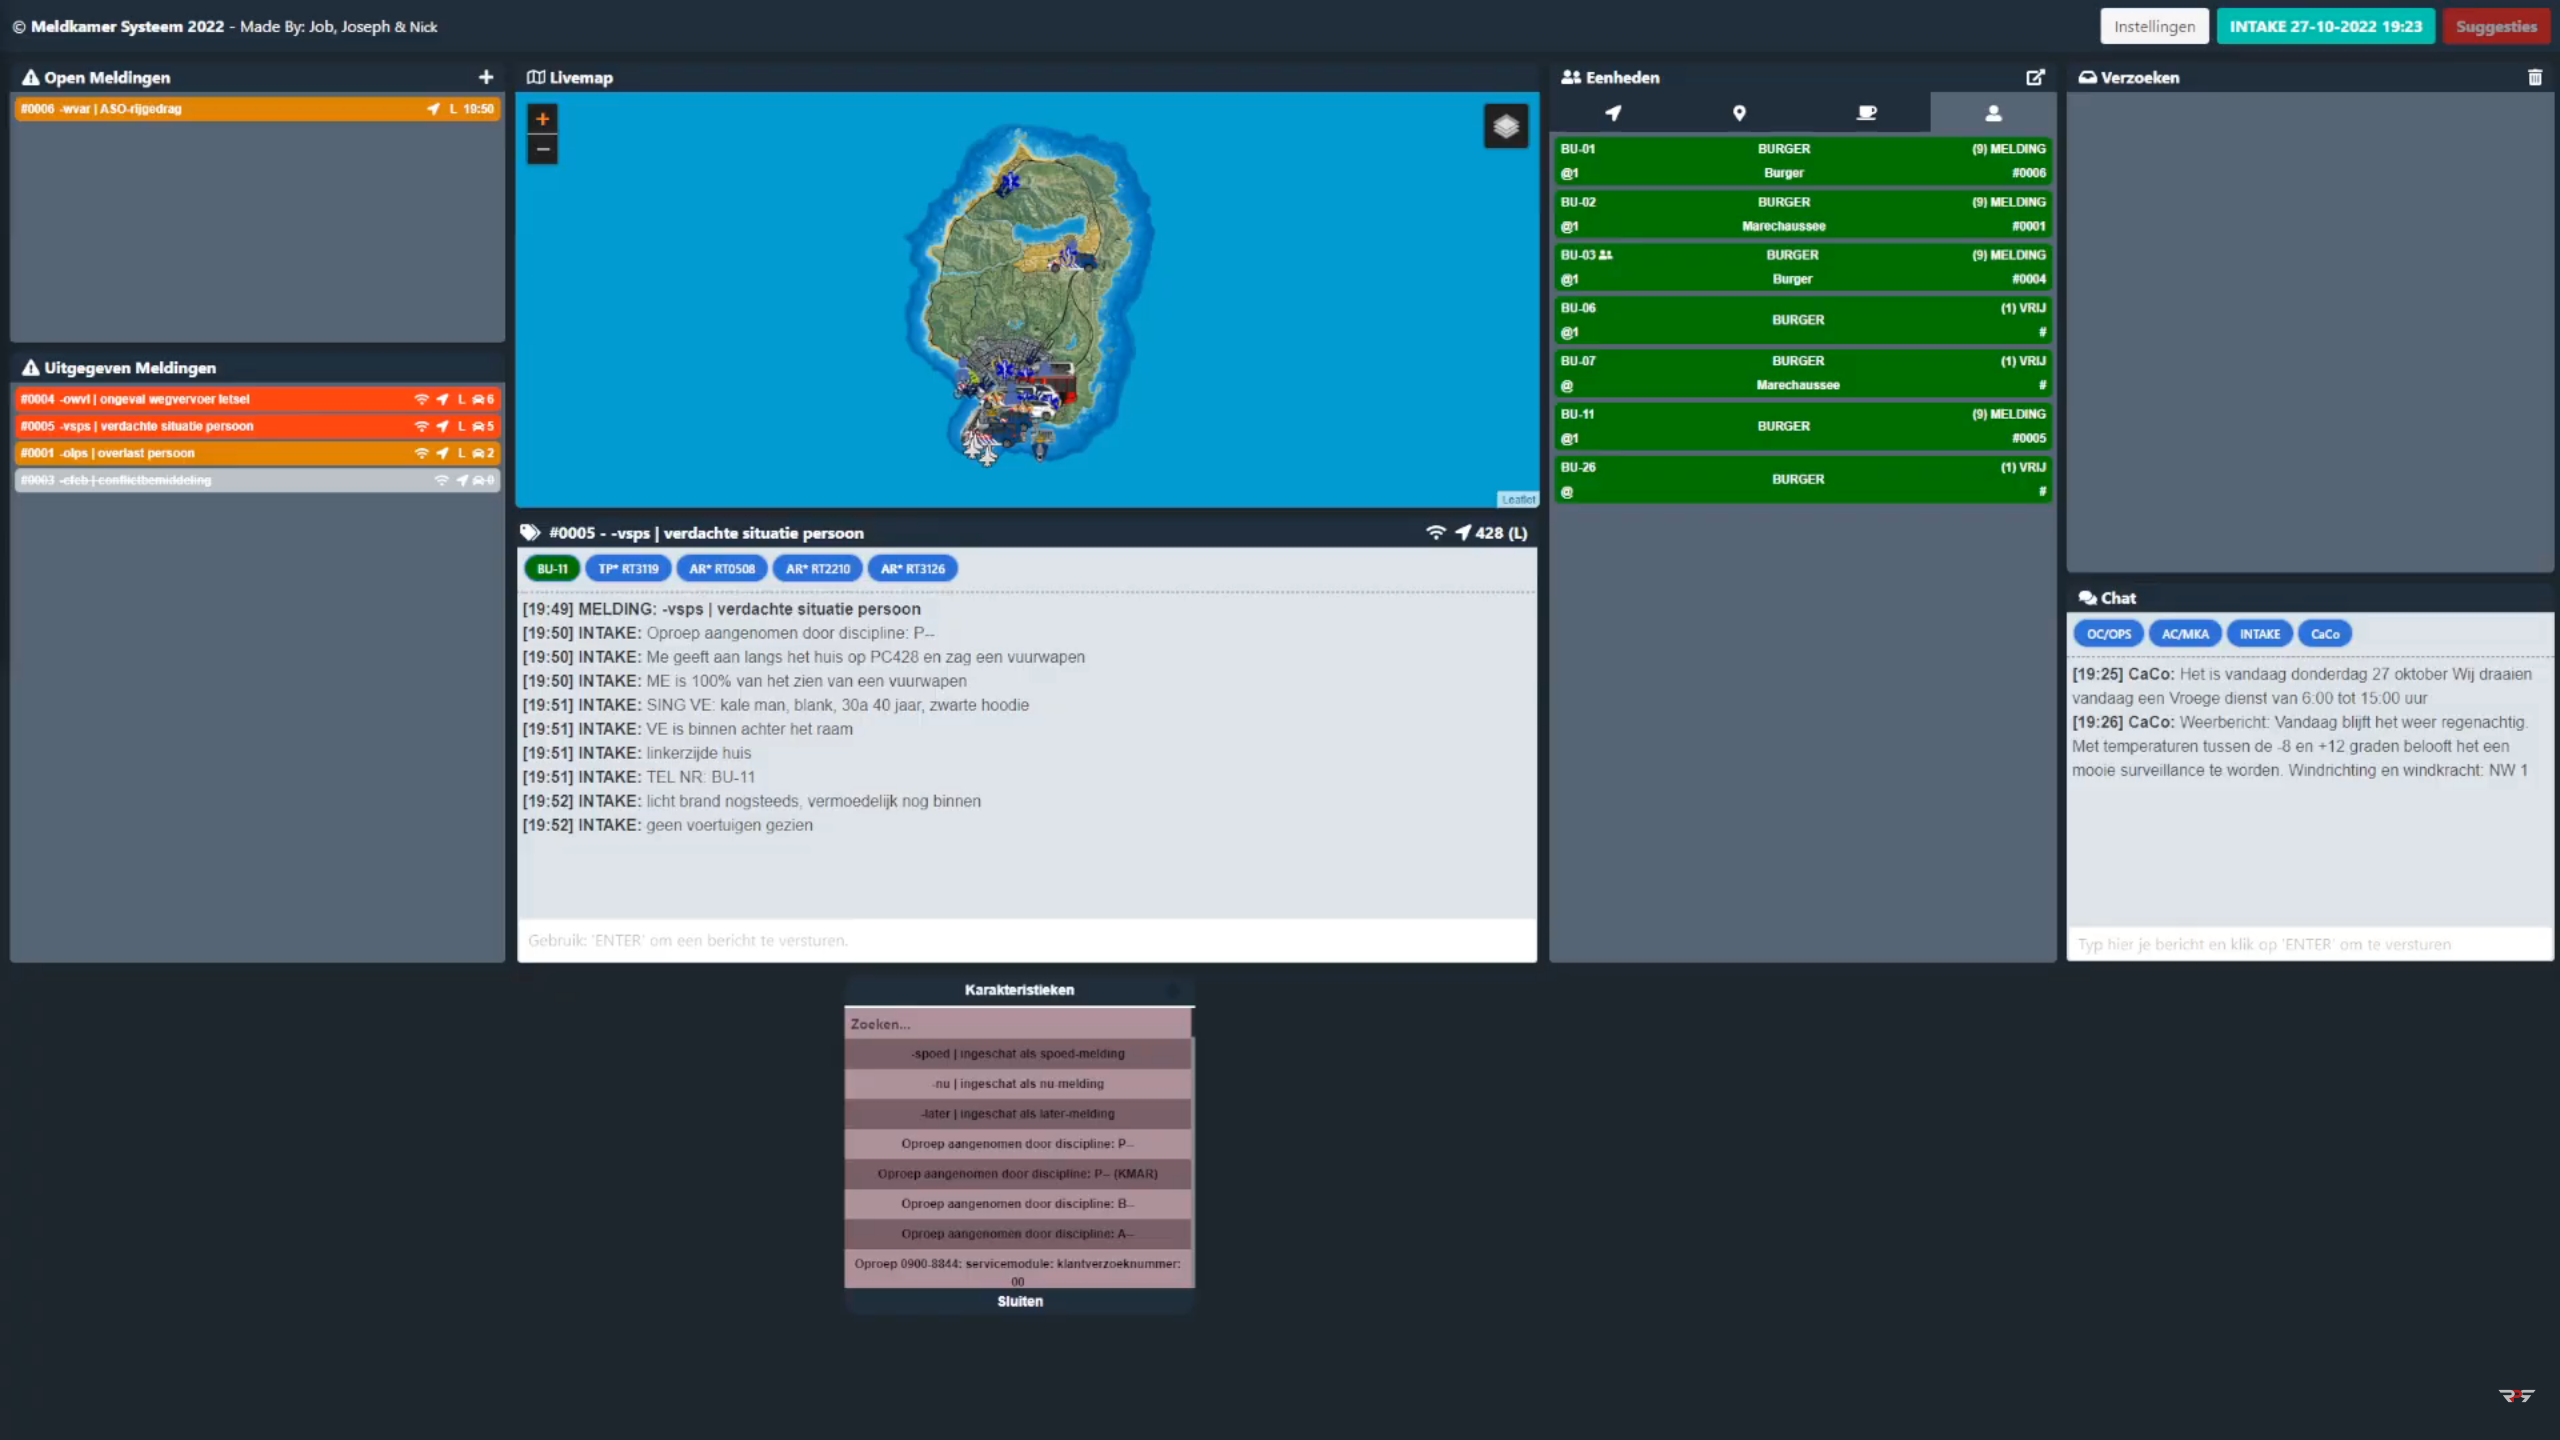This screenshot has width=2560, height=1440.
Task: Toggle the OC/OPS chat channel
Action: [x=2108, y=634]
